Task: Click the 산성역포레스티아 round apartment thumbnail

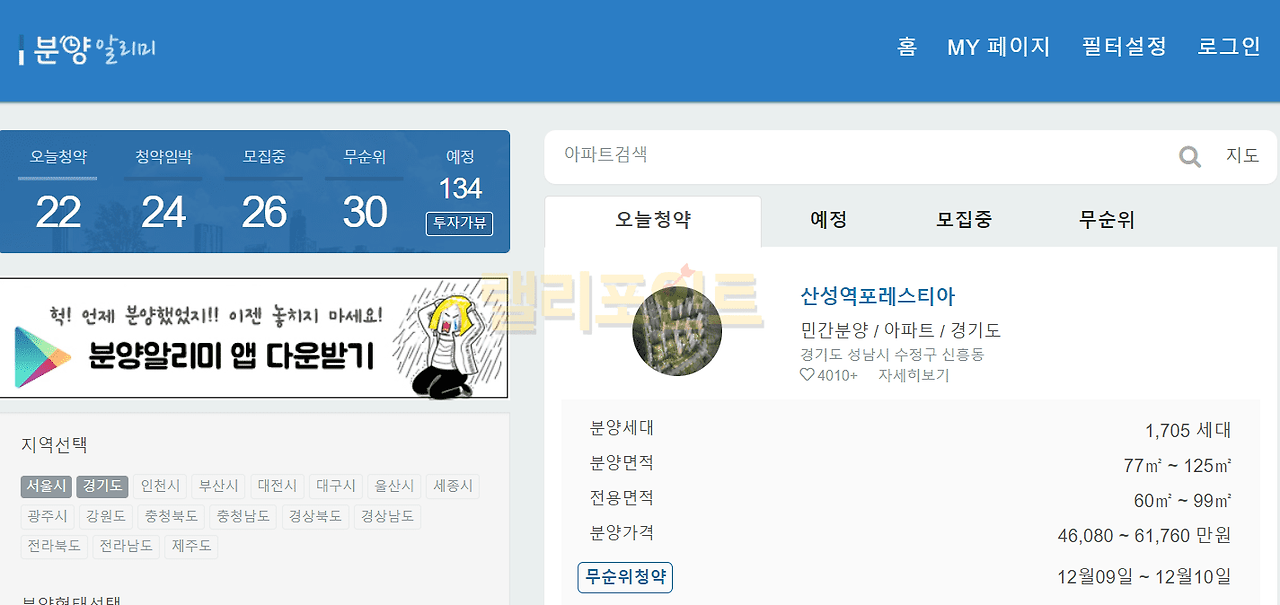Action: coord(677,331)
